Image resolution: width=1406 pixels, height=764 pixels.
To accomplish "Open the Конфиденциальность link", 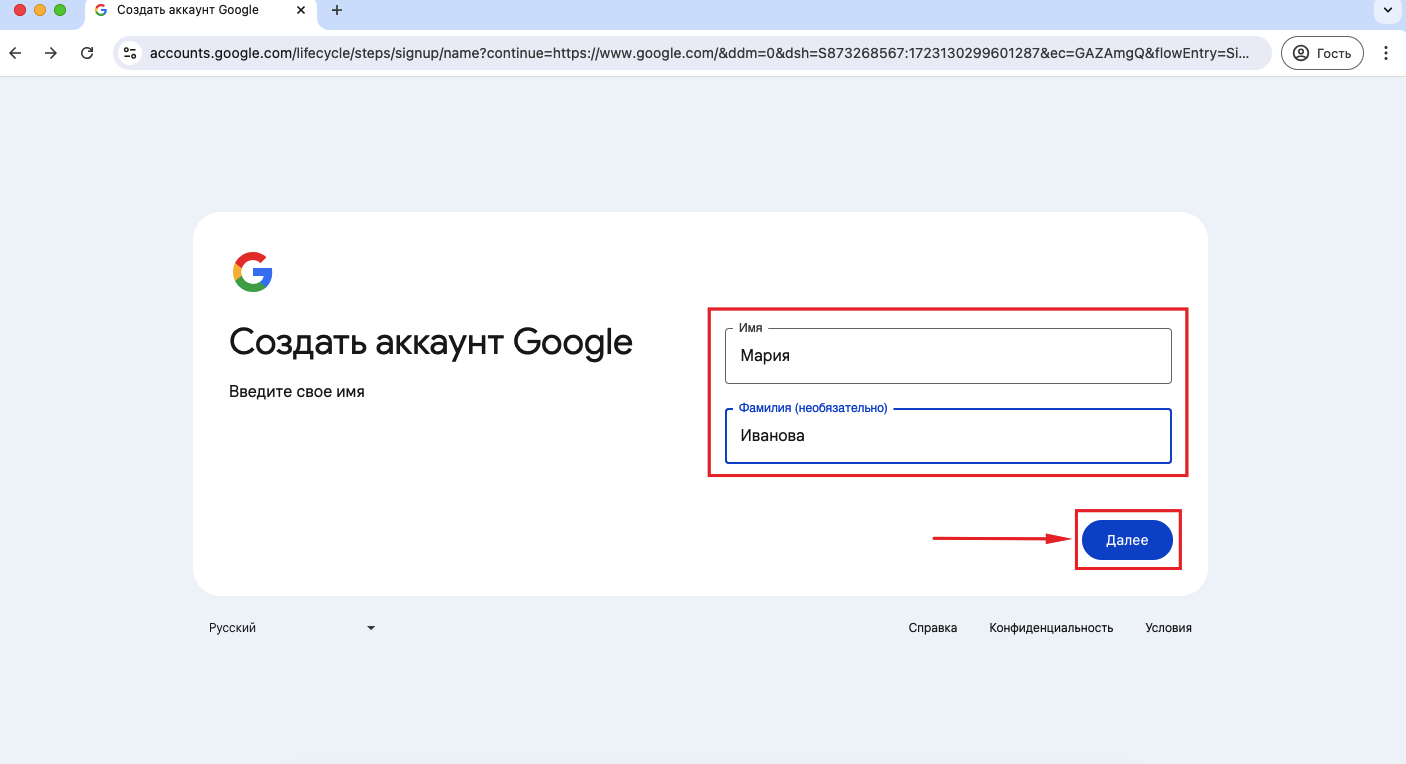I will [1051, 628].
